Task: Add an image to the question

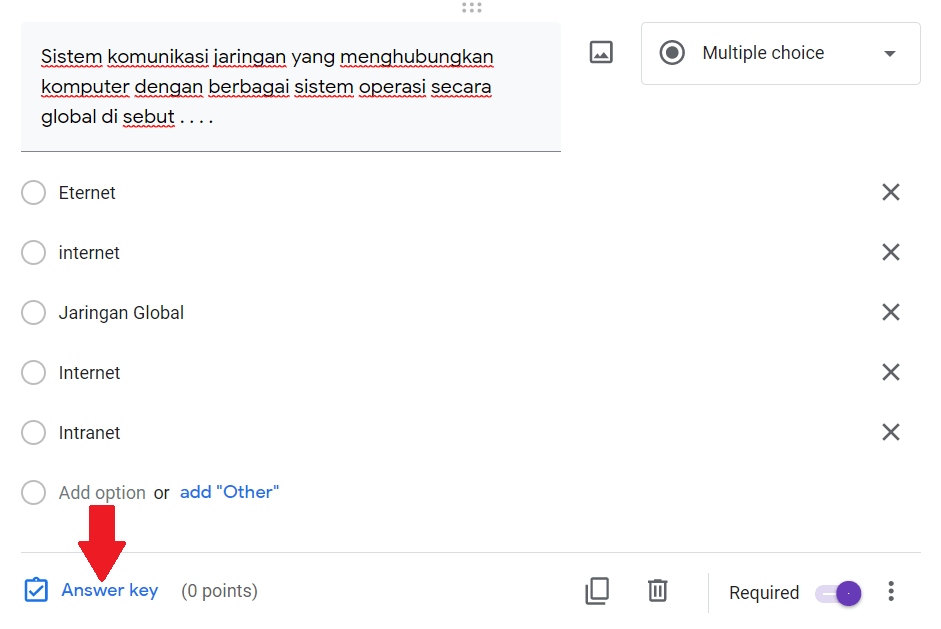Action: (x=601, y=52)
